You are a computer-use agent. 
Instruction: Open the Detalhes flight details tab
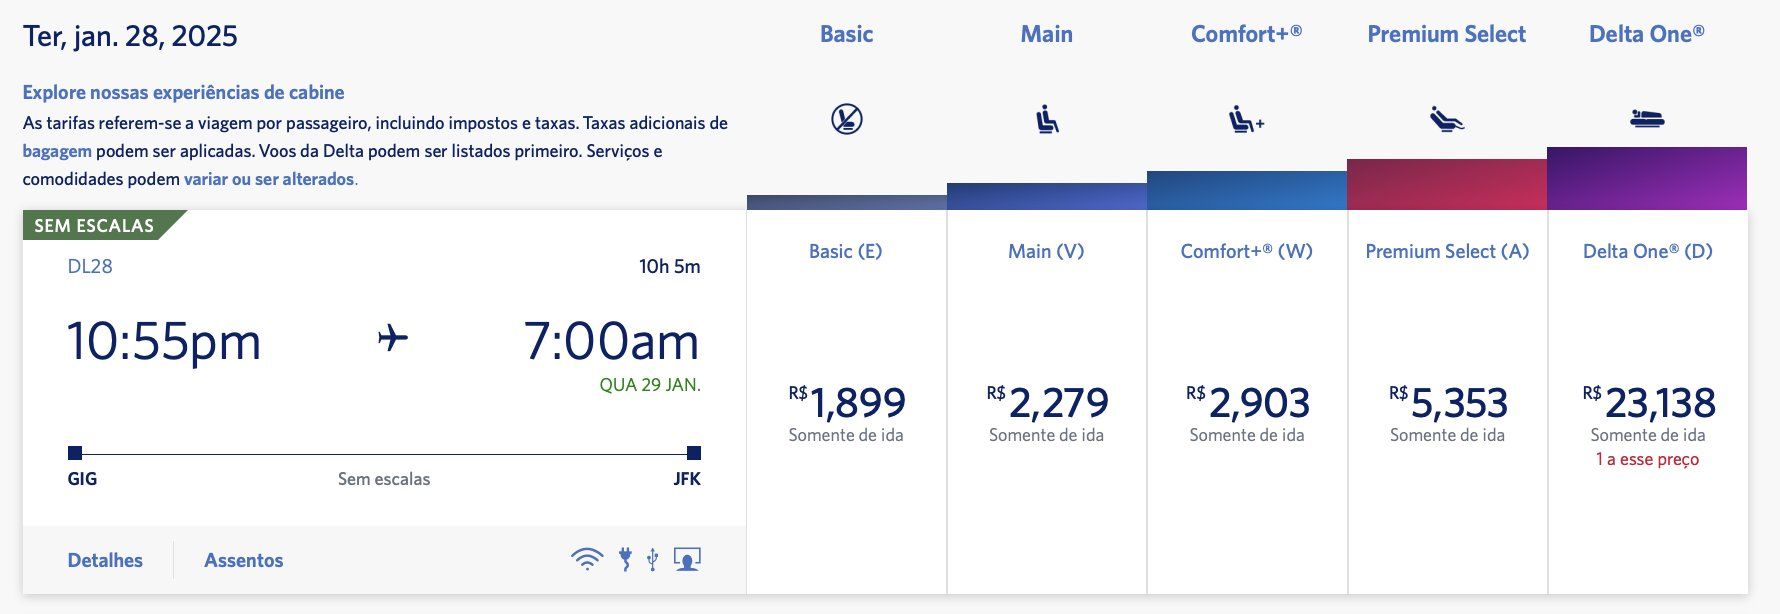coord(105,560)
